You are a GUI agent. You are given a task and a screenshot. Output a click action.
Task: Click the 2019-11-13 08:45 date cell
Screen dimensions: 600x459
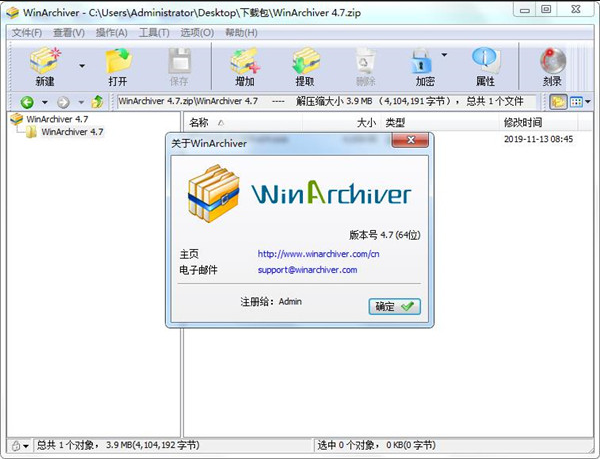point(538,139)
